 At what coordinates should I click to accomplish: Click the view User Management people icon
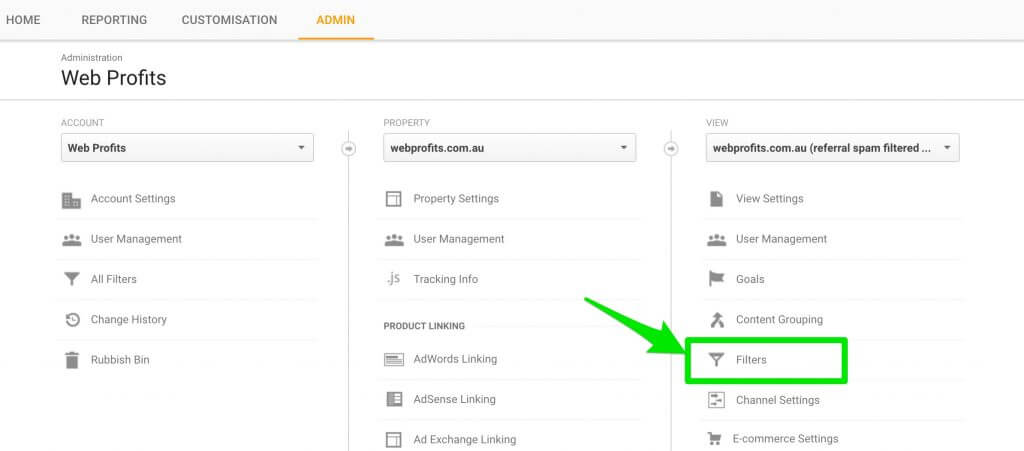click(x=716, y=240)
